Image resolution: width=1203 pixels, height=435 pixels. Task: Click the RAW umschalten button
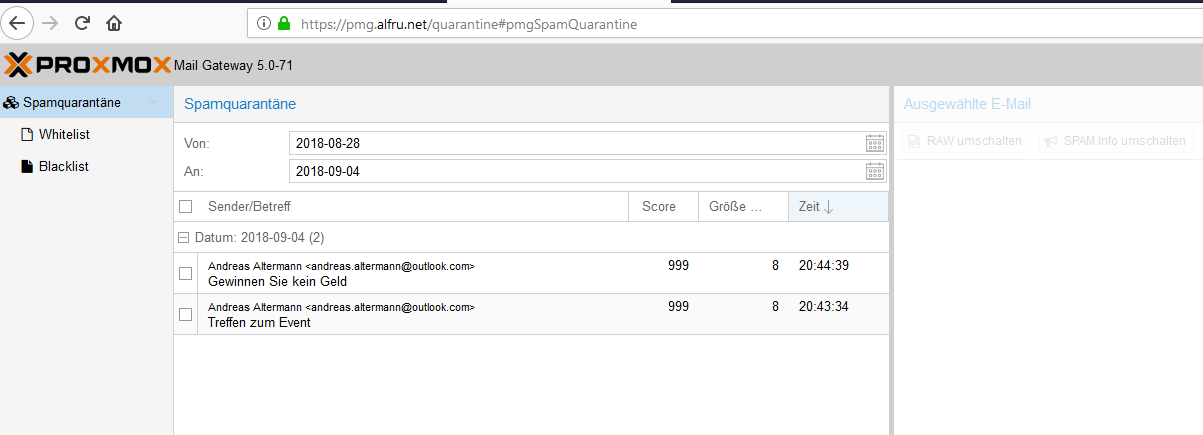(964, 141)
